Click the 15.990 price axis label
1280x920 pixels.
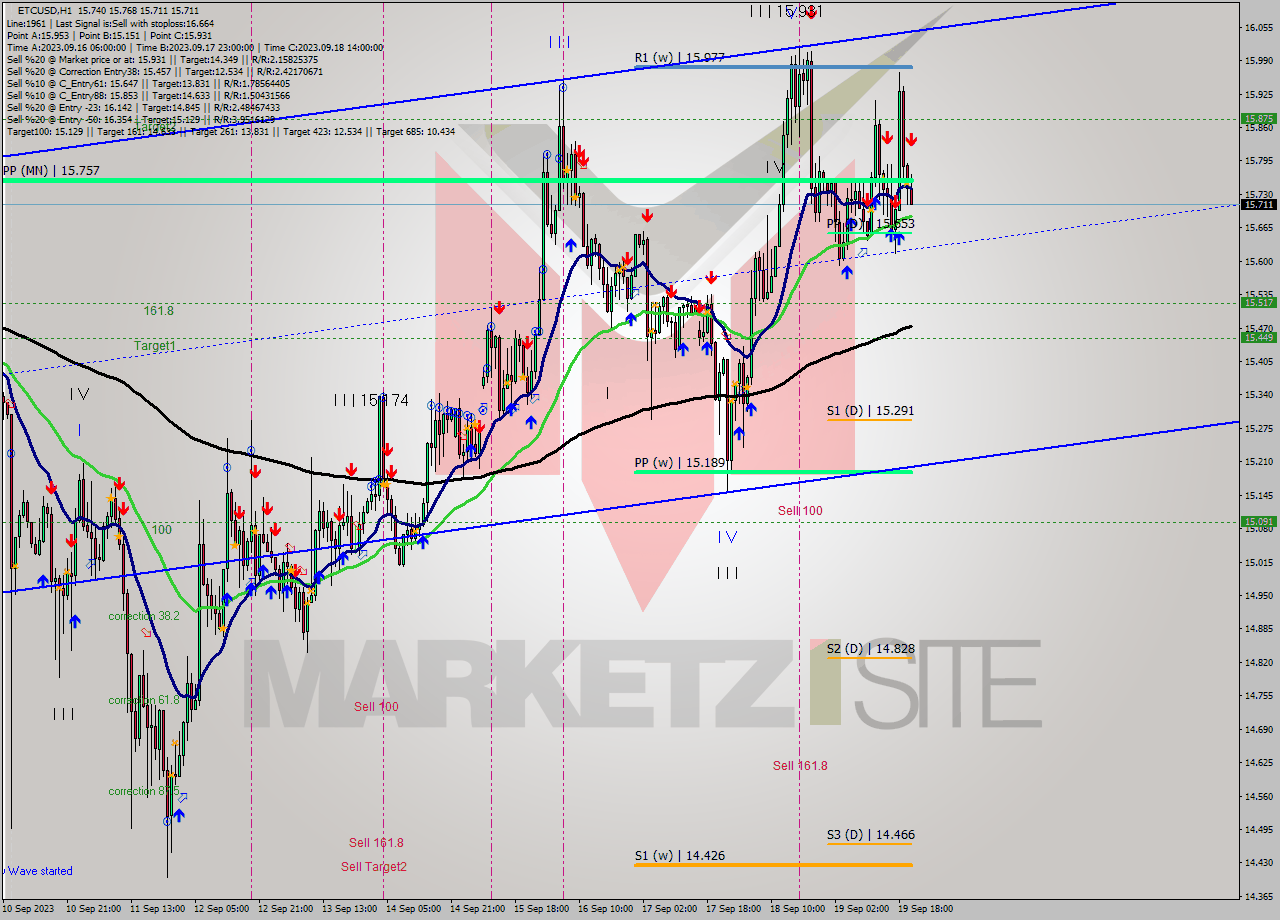[x=1259, y=61]
